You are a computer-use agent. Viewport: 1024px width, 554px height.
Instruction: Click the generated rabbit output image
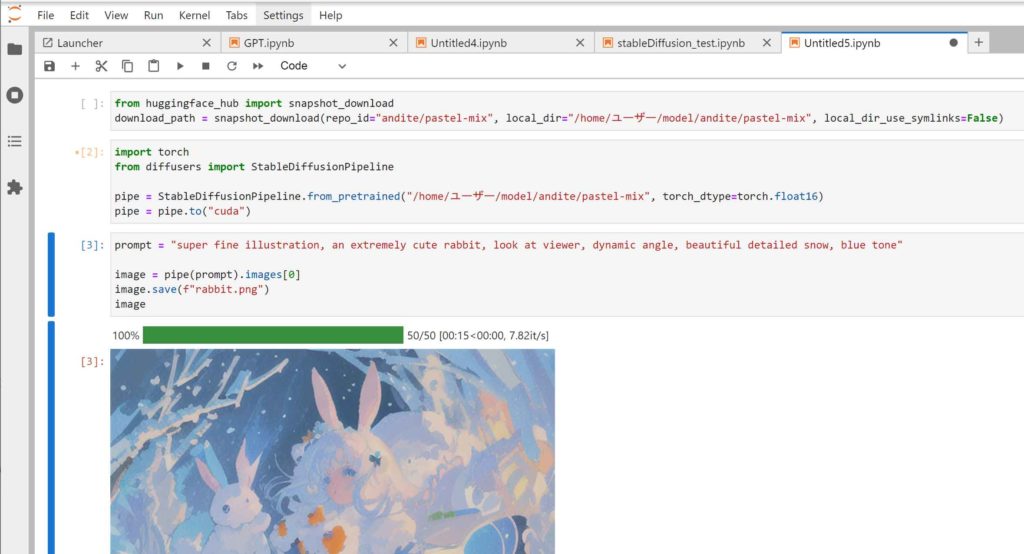(332, 450)
